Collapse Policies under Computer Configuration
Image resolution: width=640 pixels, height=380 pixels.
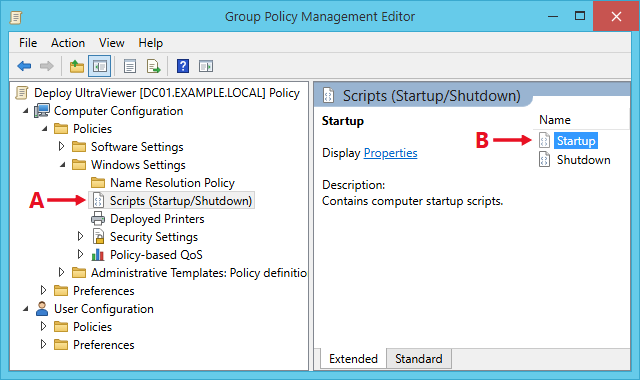coord(44,129)
